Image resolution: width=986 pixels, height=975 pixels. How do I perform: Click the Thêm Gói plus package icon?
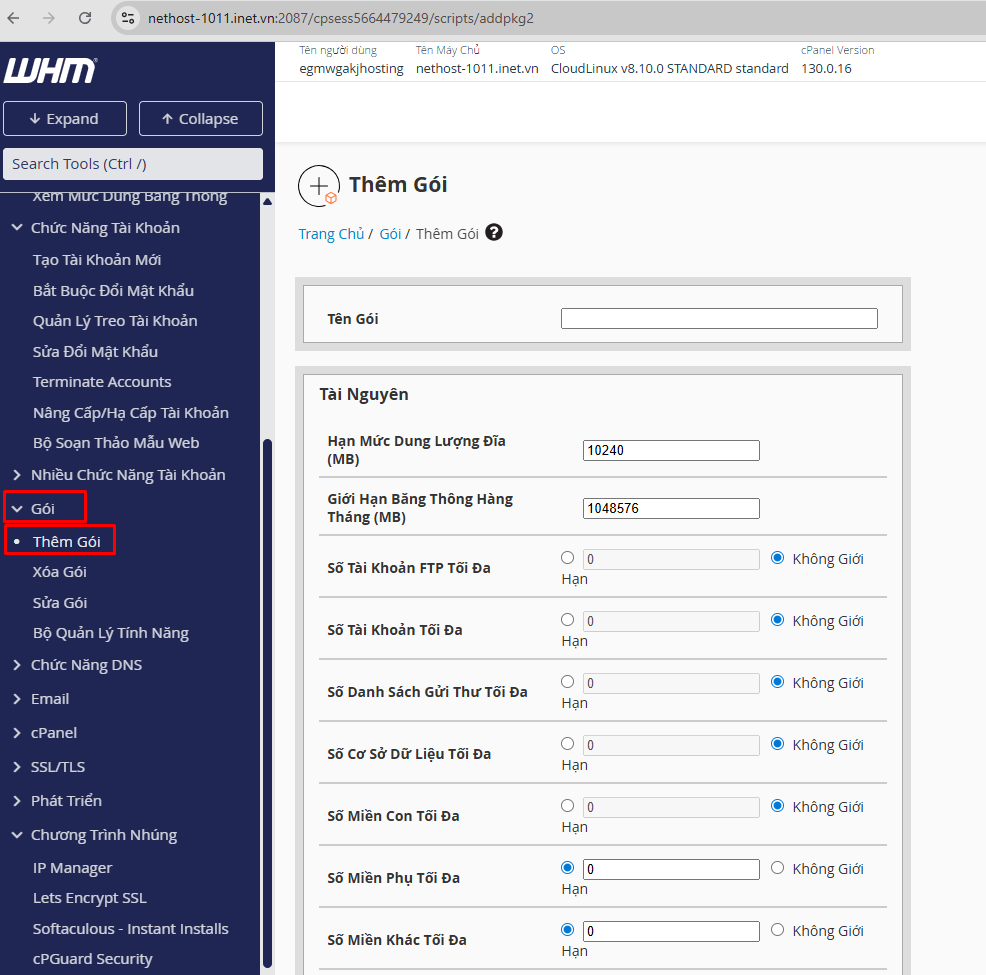coord(319,186)
